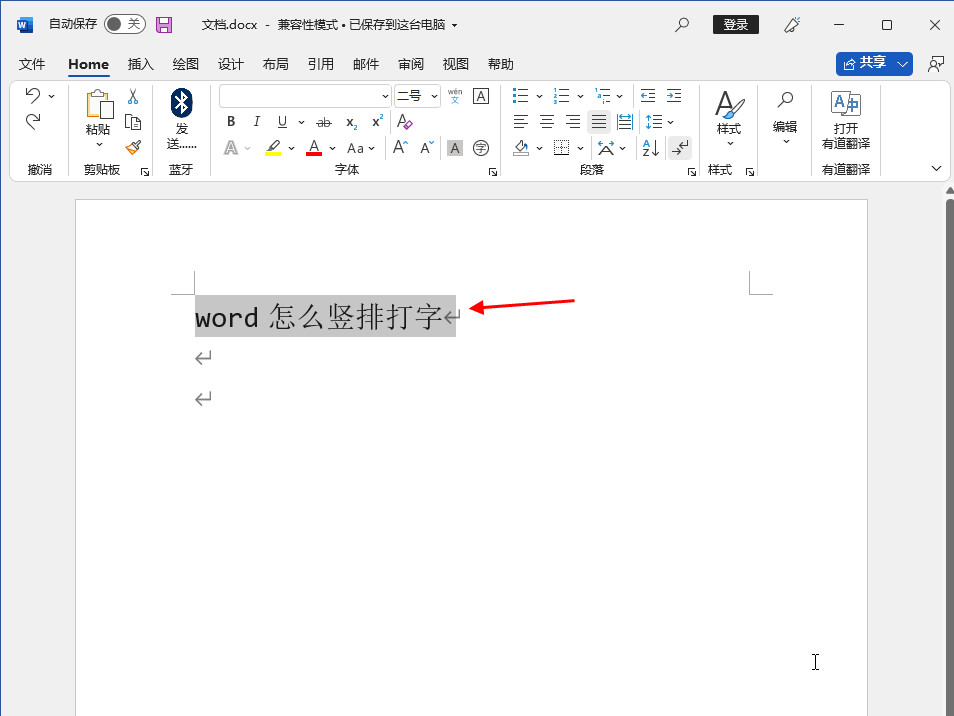This screenshot has height=716, width=954.
Task: Click the purple Save icon
Action: (164, 25)
